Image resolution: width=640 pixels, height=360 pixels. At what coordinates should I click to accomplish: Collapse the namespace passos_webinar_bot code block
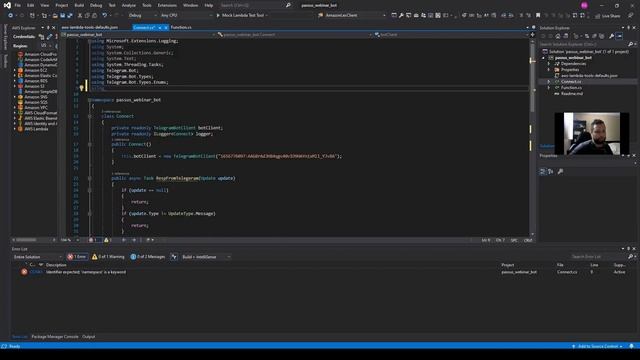click(89, 100)
